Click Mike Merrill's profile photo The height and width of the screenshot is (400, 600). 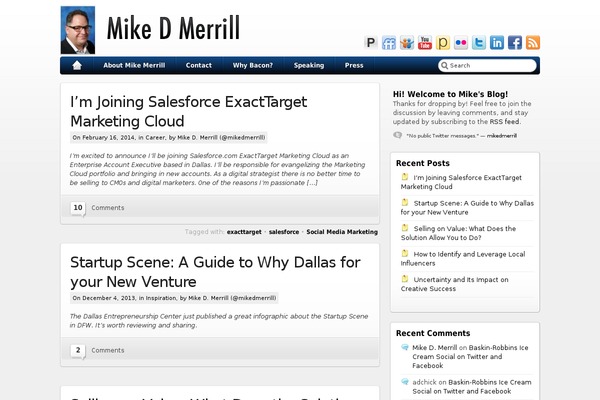coord(78,30)
